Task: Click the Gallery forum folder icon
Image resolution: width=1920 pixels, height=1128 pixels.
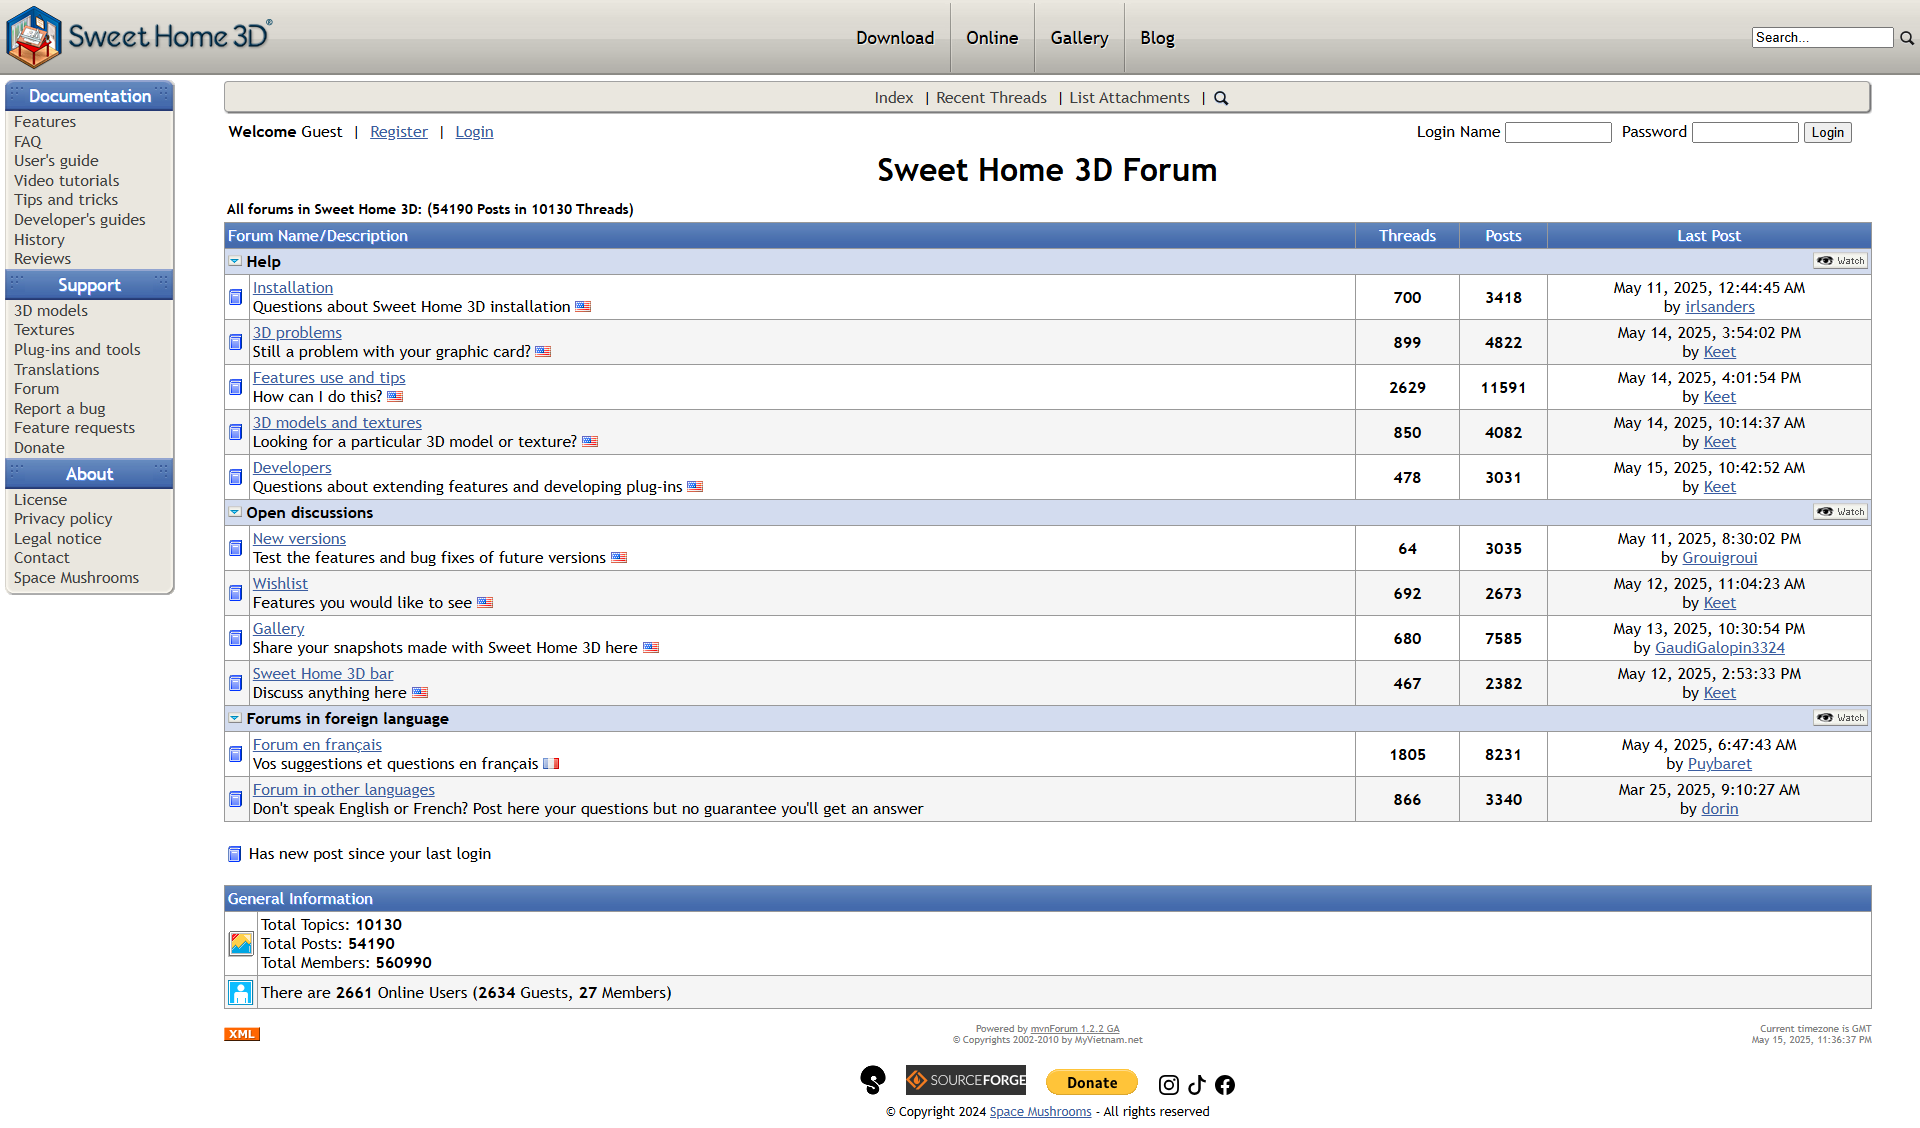Action: click(236, 639)
